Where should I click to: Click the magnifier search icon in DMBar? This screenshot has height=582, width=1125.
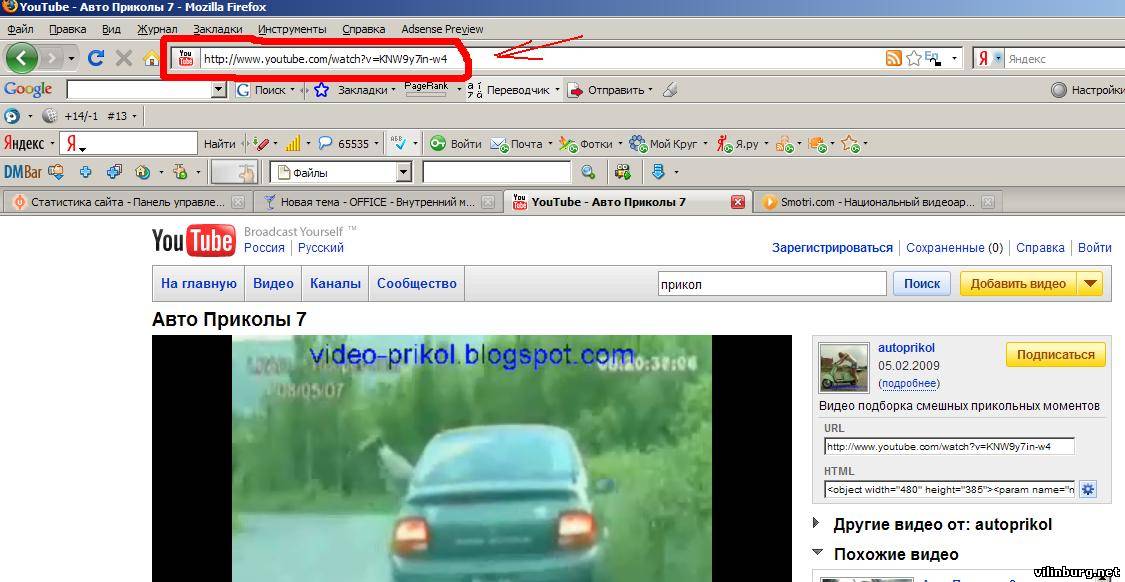pos(589,172)
